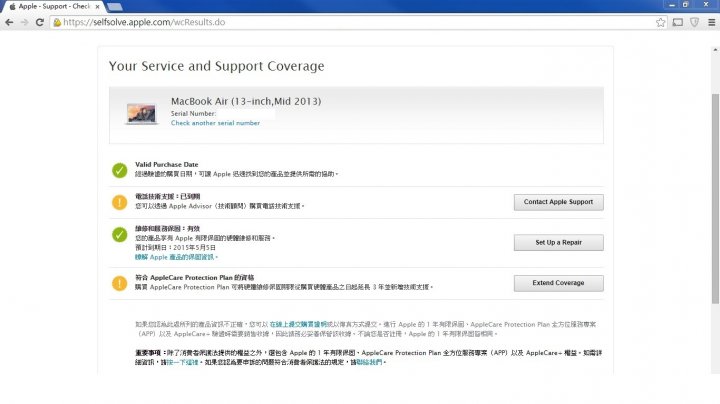720x404 pixels.
Task: Open the Chrome menu icon
Action: (x=711, y=22)
